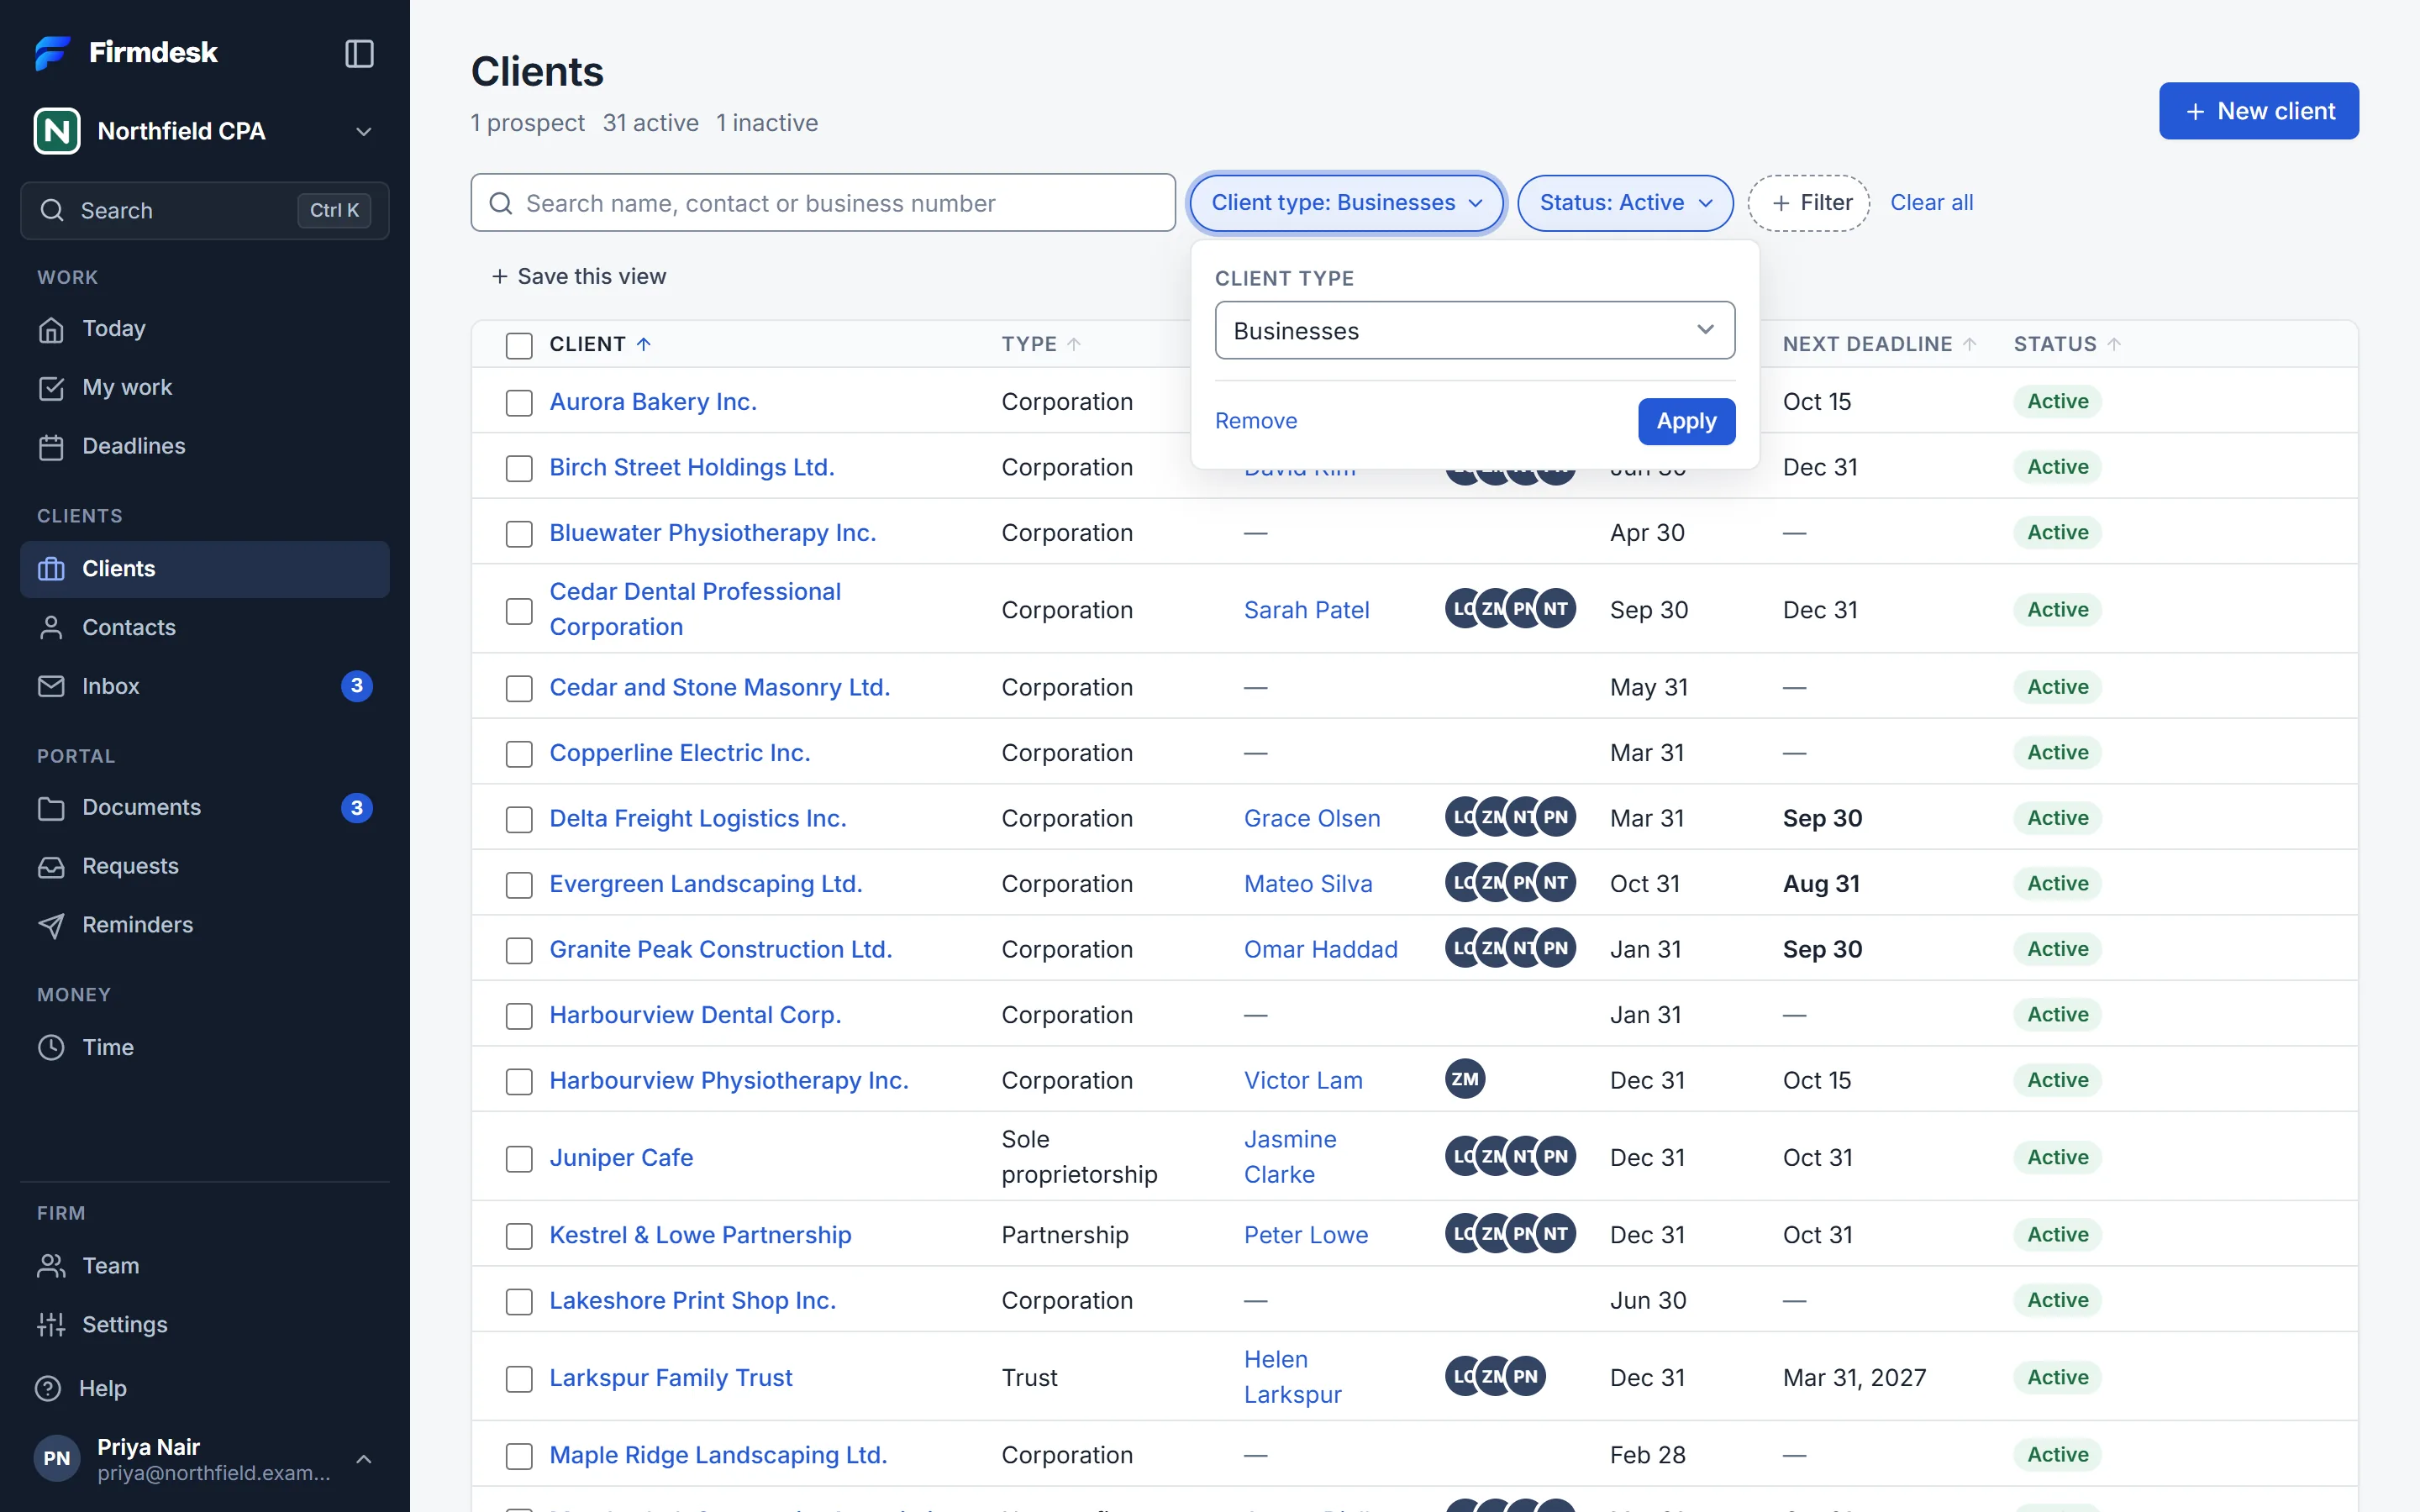
Task: Click the Inbox badge showing 3
Action: coord(357,686)
